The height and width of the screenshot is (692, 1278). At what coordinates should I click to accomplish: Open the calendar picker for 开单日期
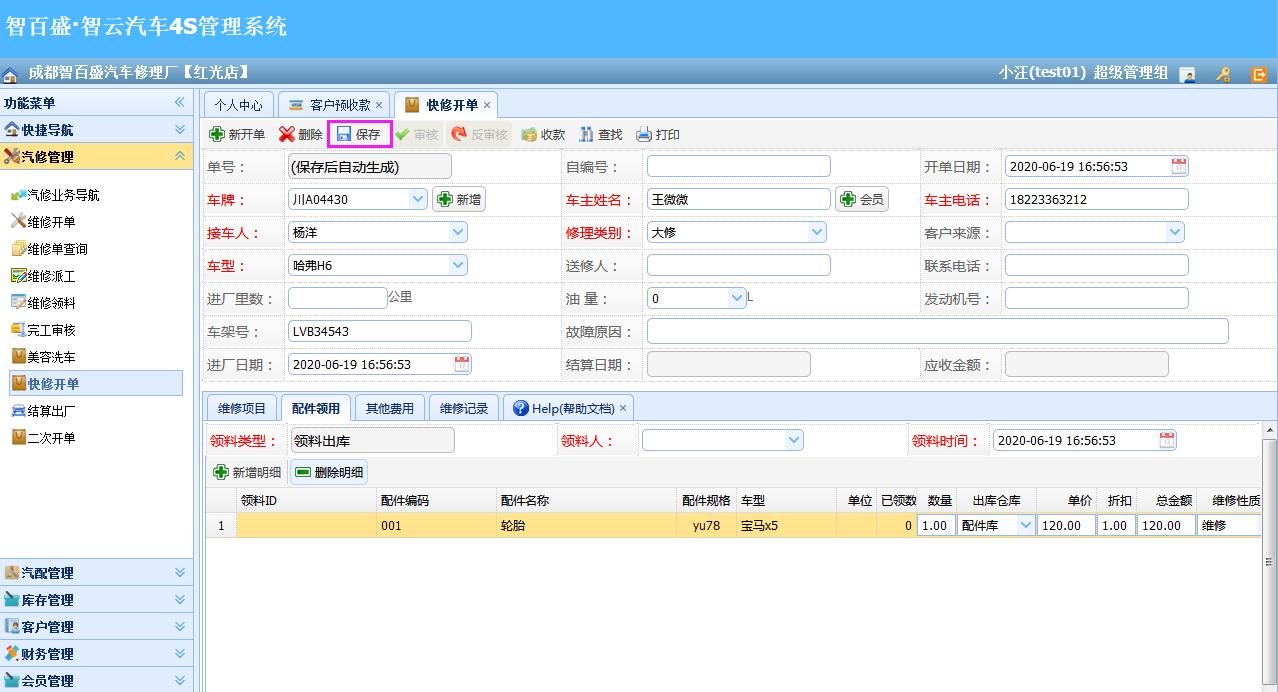point(1178,165)
